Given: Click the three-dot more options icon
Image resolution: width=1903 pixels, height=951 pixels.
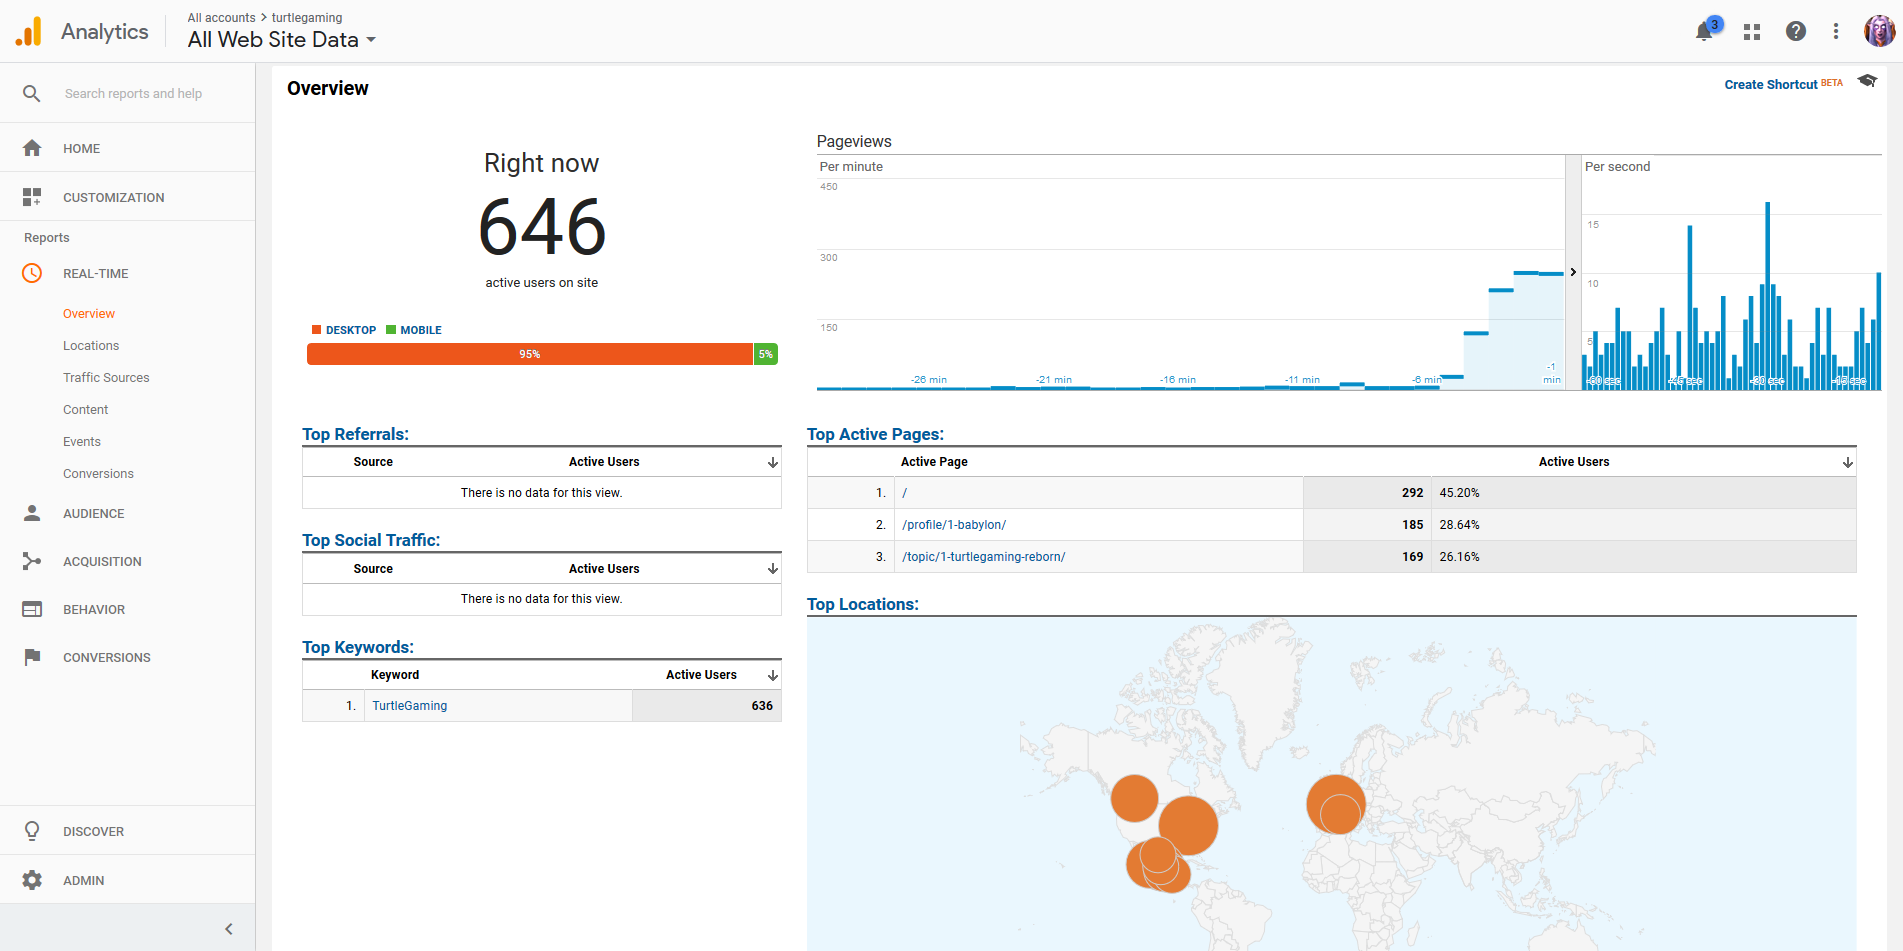Looking at the screenshot, I should [x=1835, y=32].
